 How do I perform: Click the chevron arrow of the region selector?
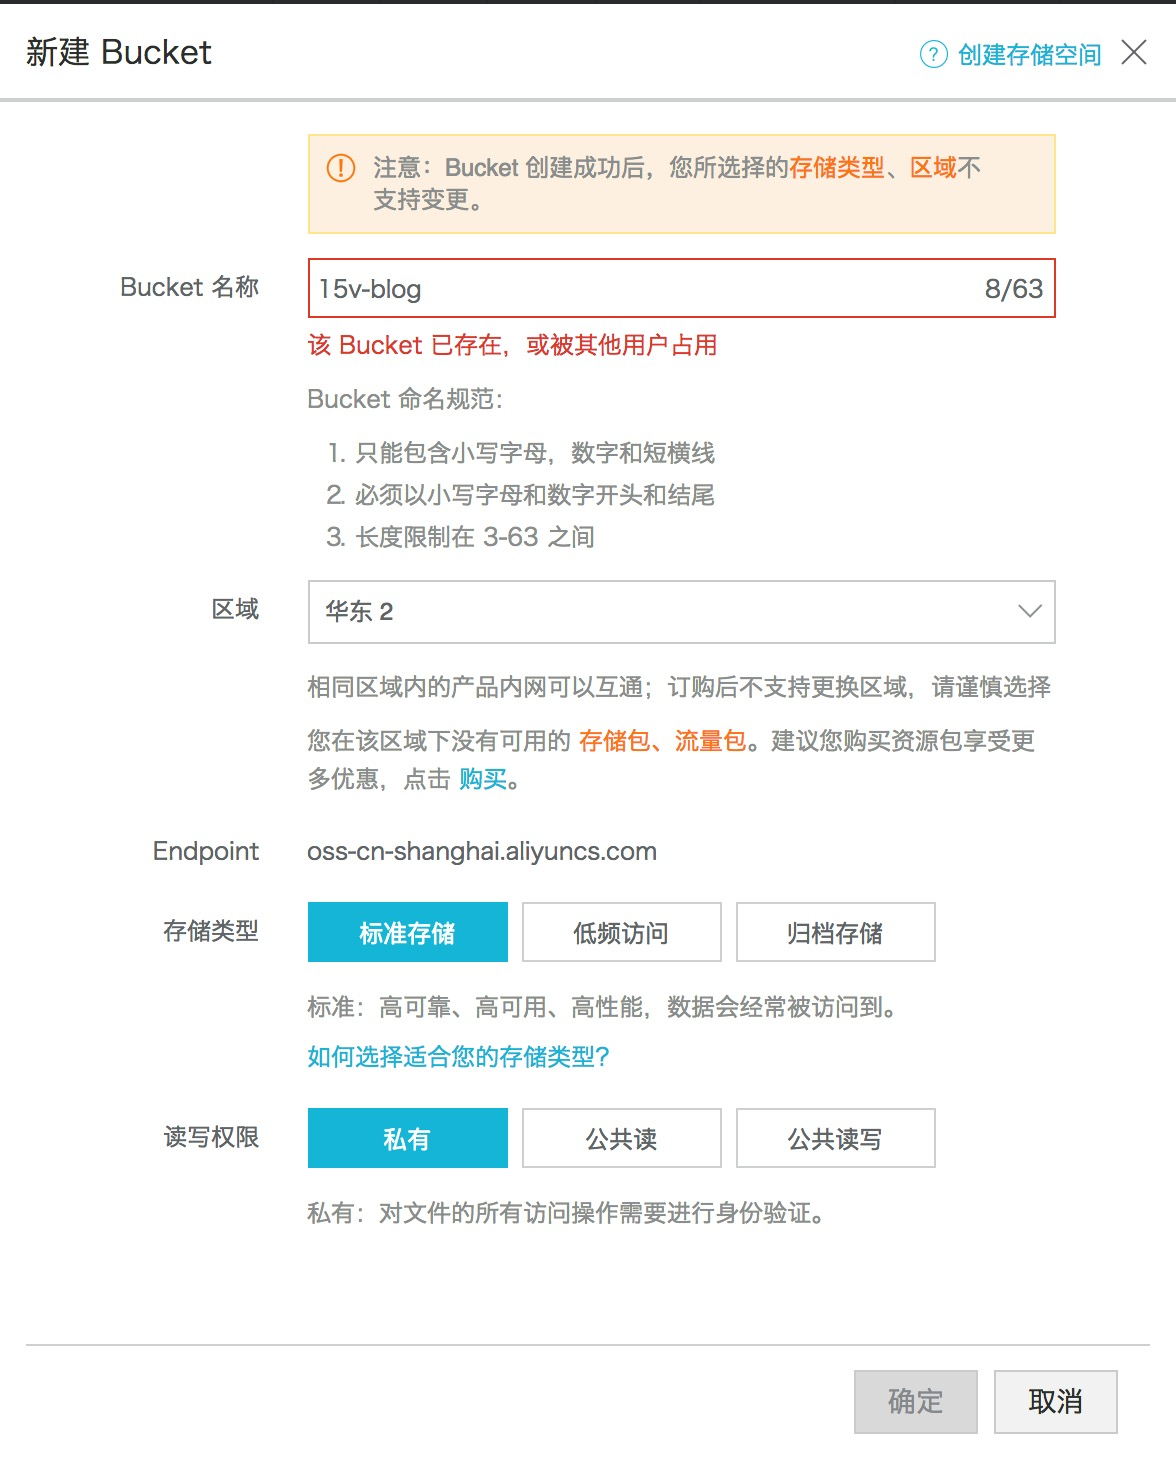point(1028,612)
